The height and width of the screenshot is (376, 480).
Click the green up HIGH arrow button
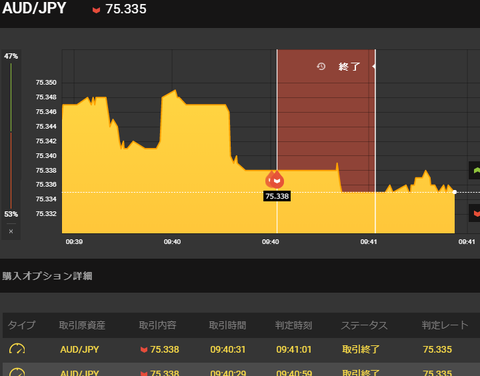(475, 170)
